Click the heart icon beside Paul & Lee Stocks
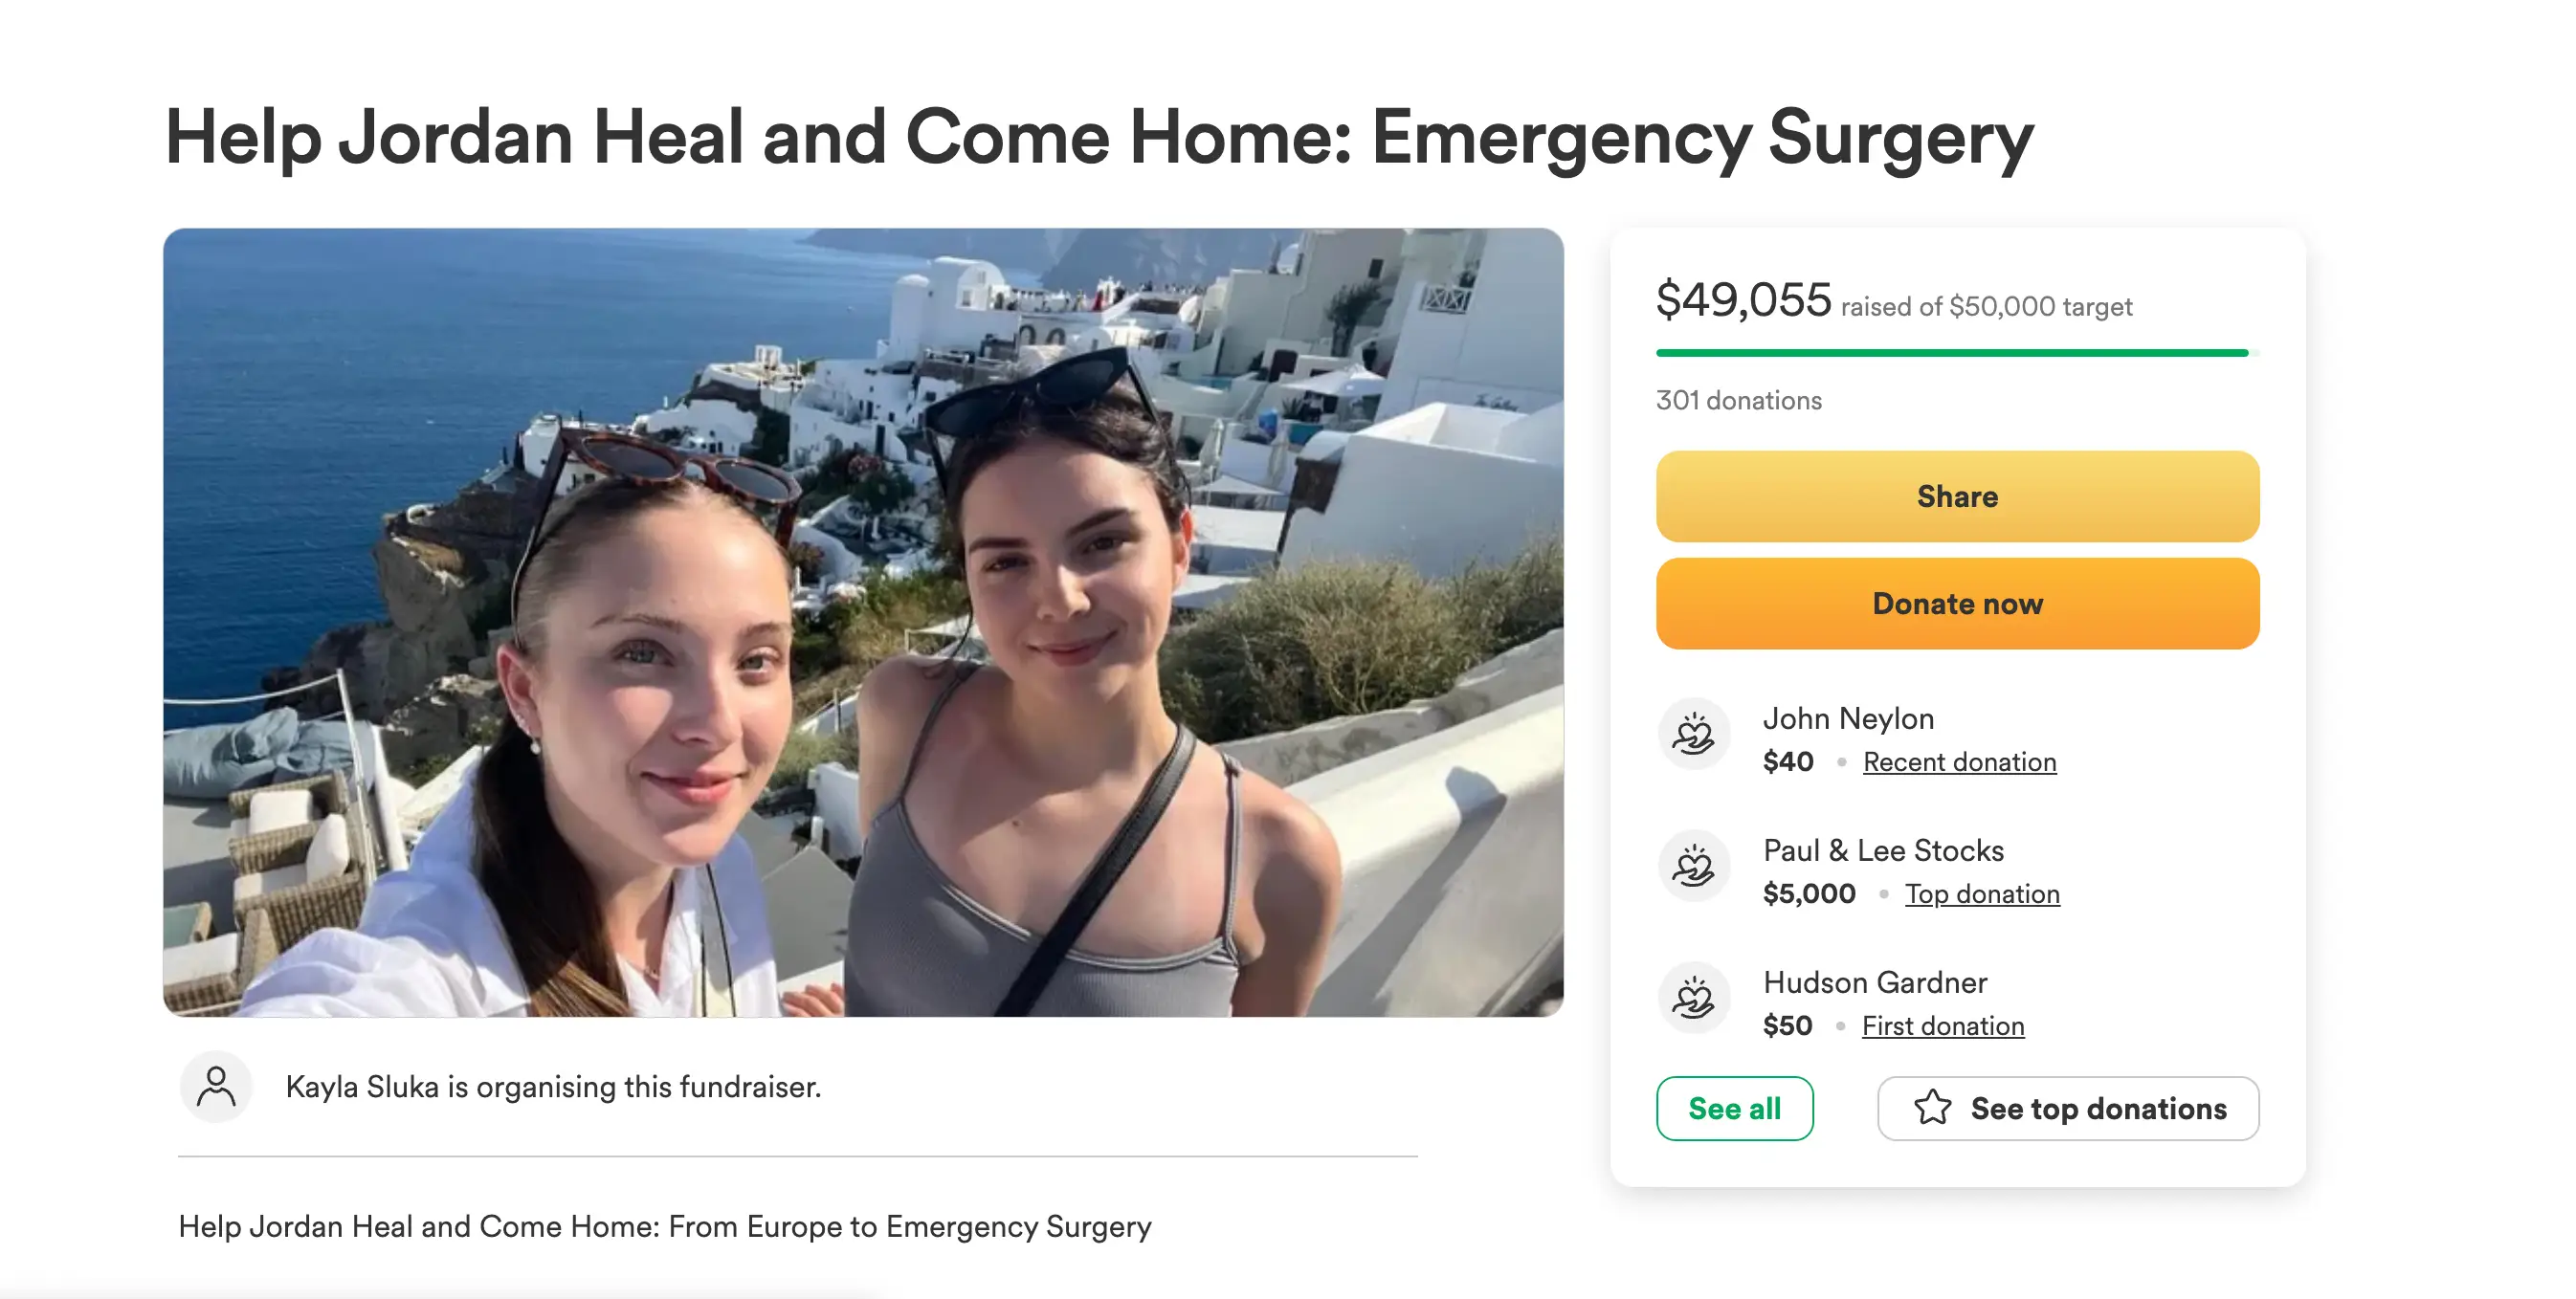 (1694, 866)
